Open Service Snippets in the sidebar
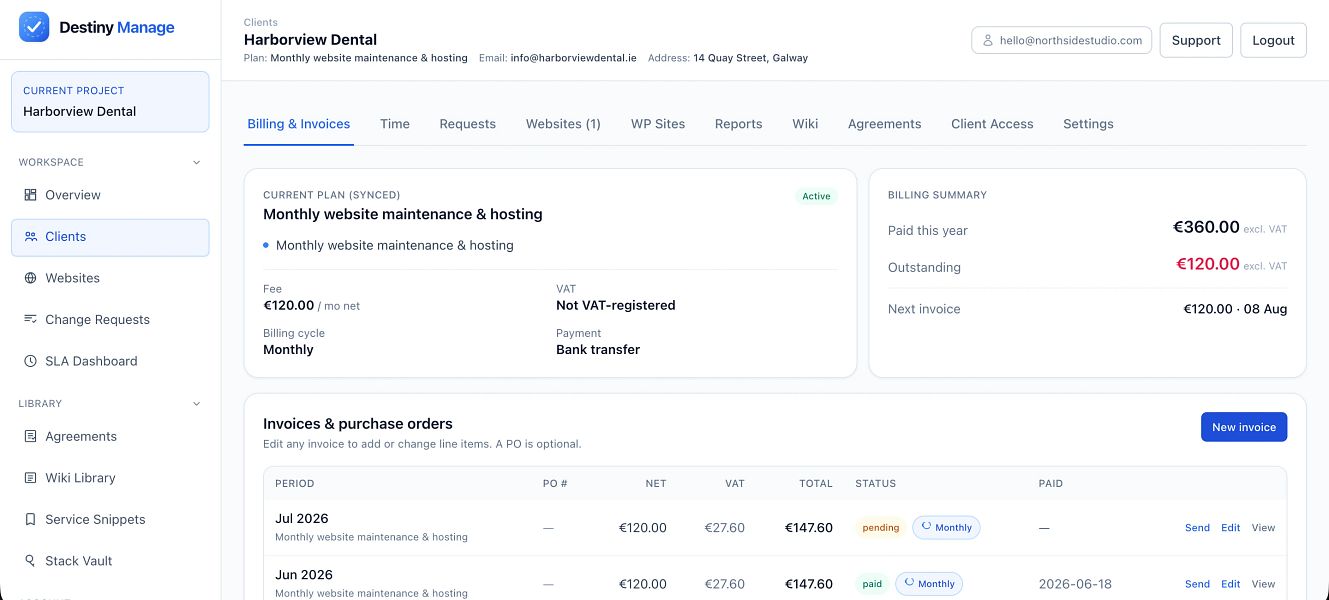Screen dimensions: 1329x600 pyautogui.click(x=110, y=520)
